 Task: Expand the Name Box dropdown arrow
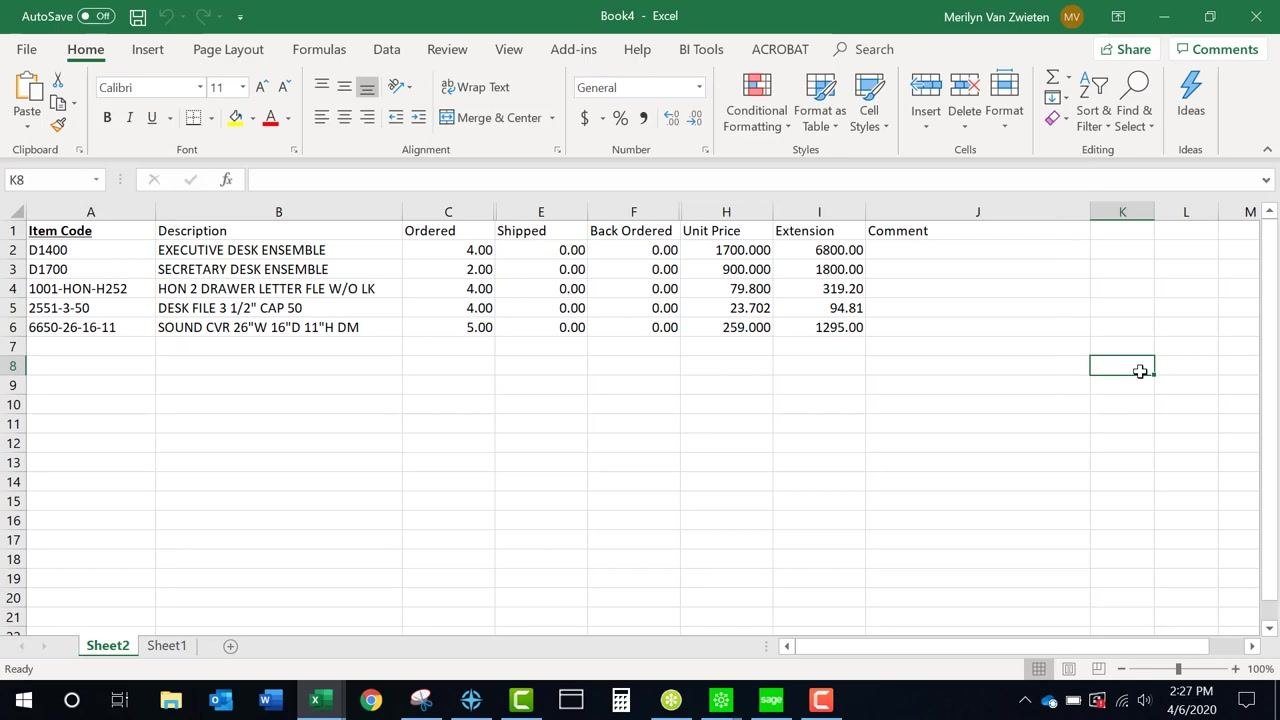tap(96, 180)
